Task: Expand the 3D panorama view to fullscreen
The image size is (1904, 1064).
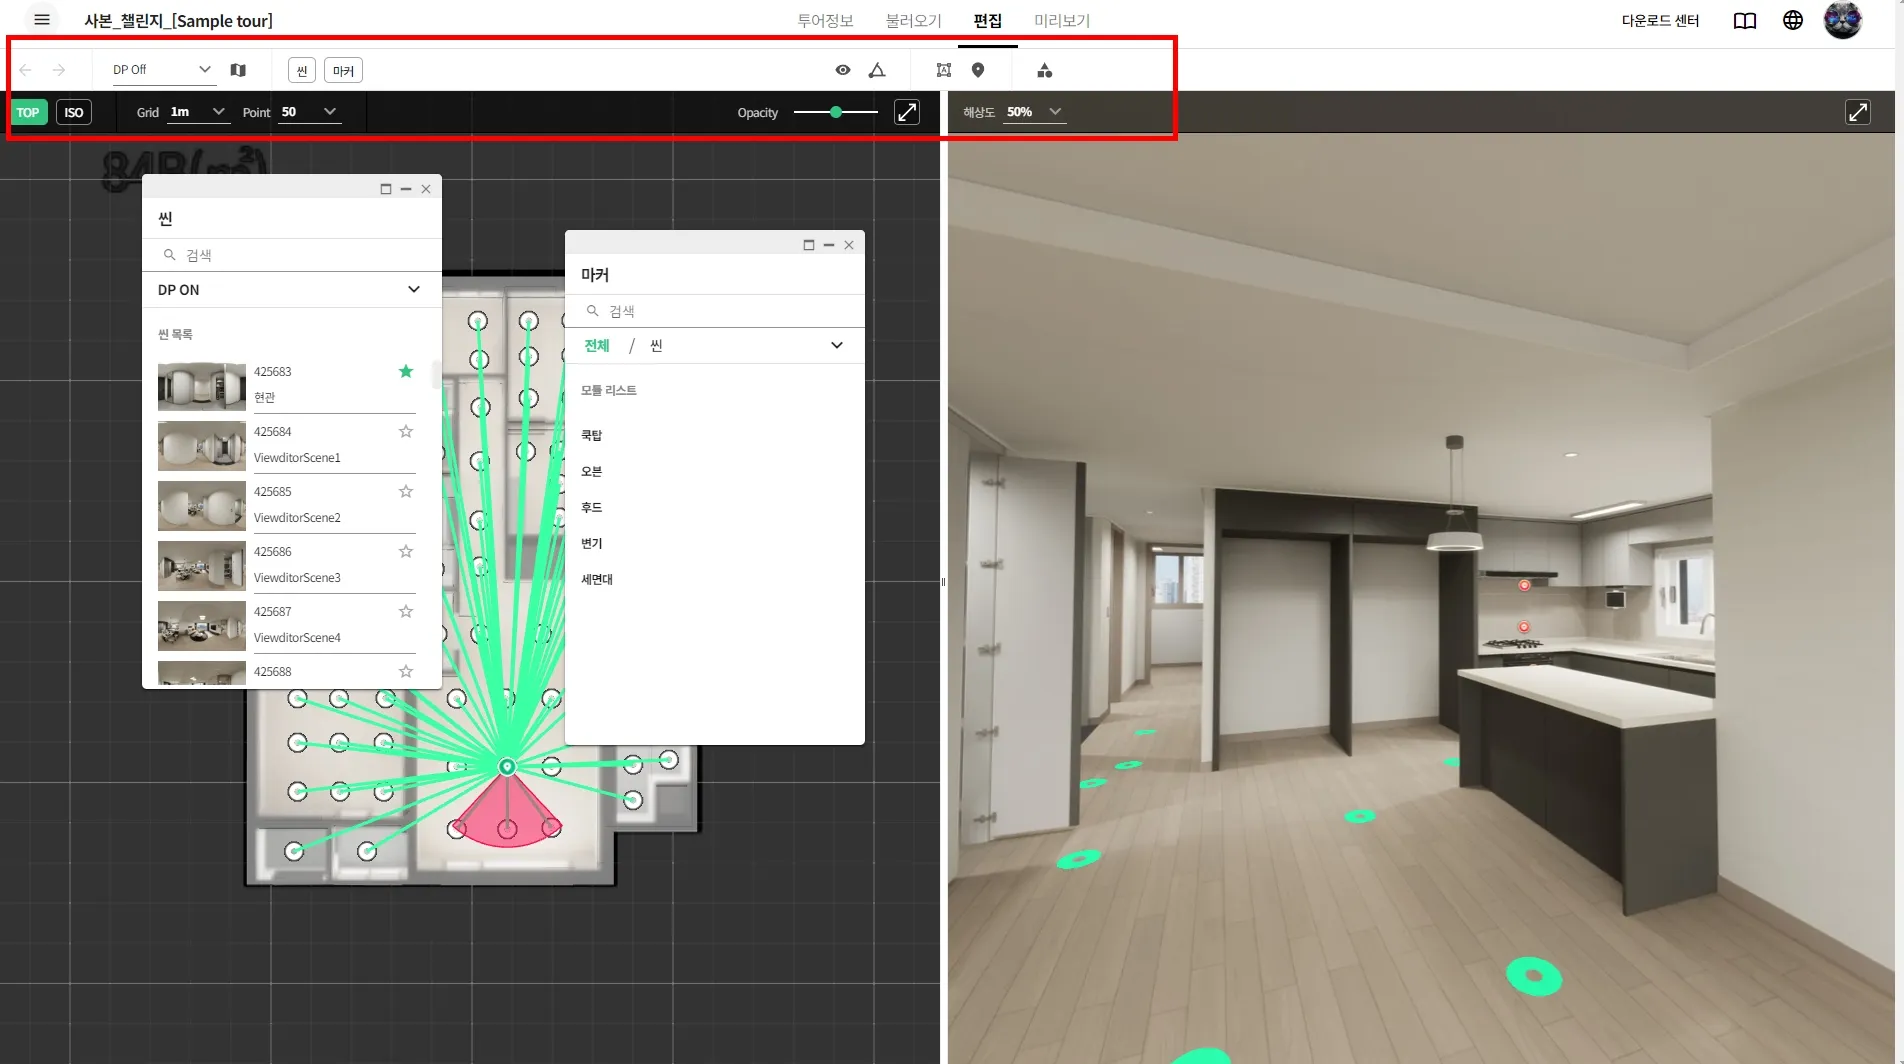Action: (x=1858, y=112)
